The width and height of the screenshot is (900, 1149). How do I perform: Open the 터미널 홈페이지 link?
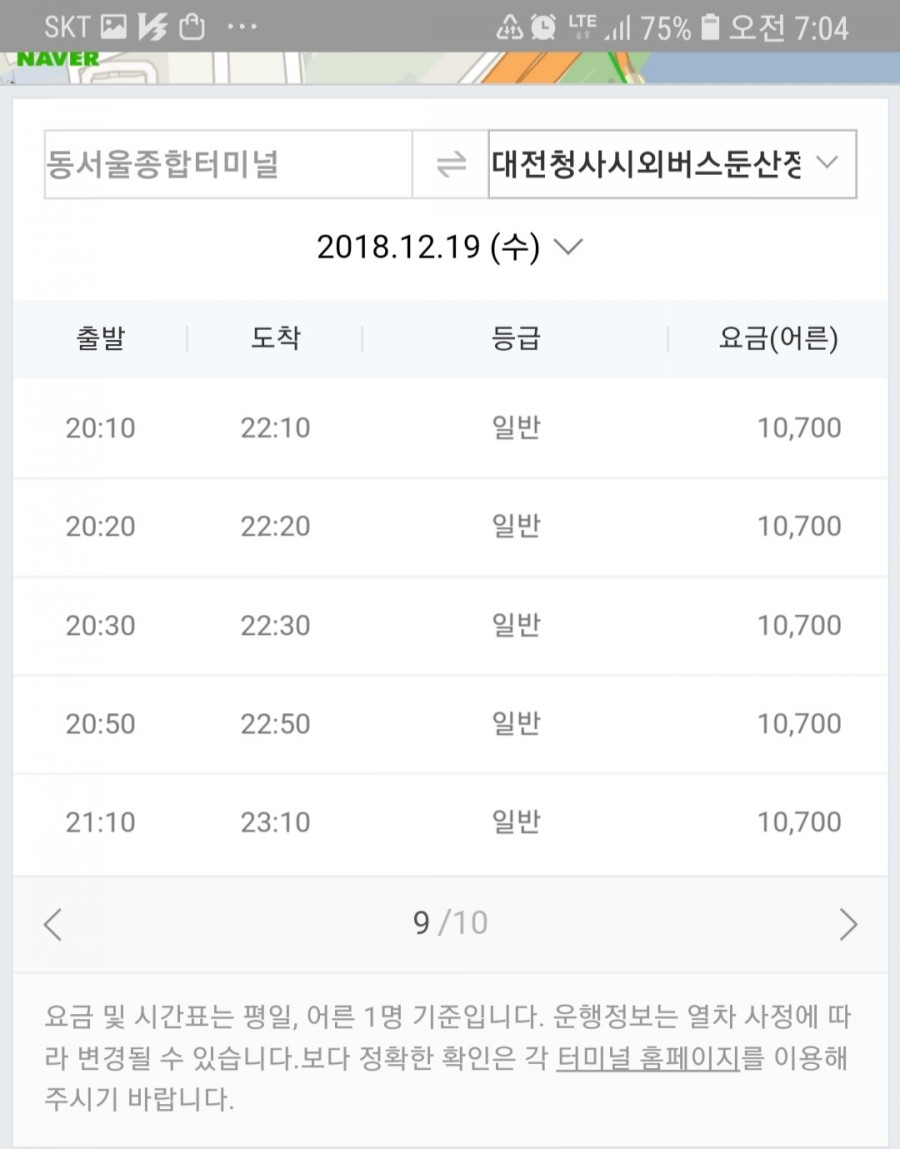pos(649,1058)
